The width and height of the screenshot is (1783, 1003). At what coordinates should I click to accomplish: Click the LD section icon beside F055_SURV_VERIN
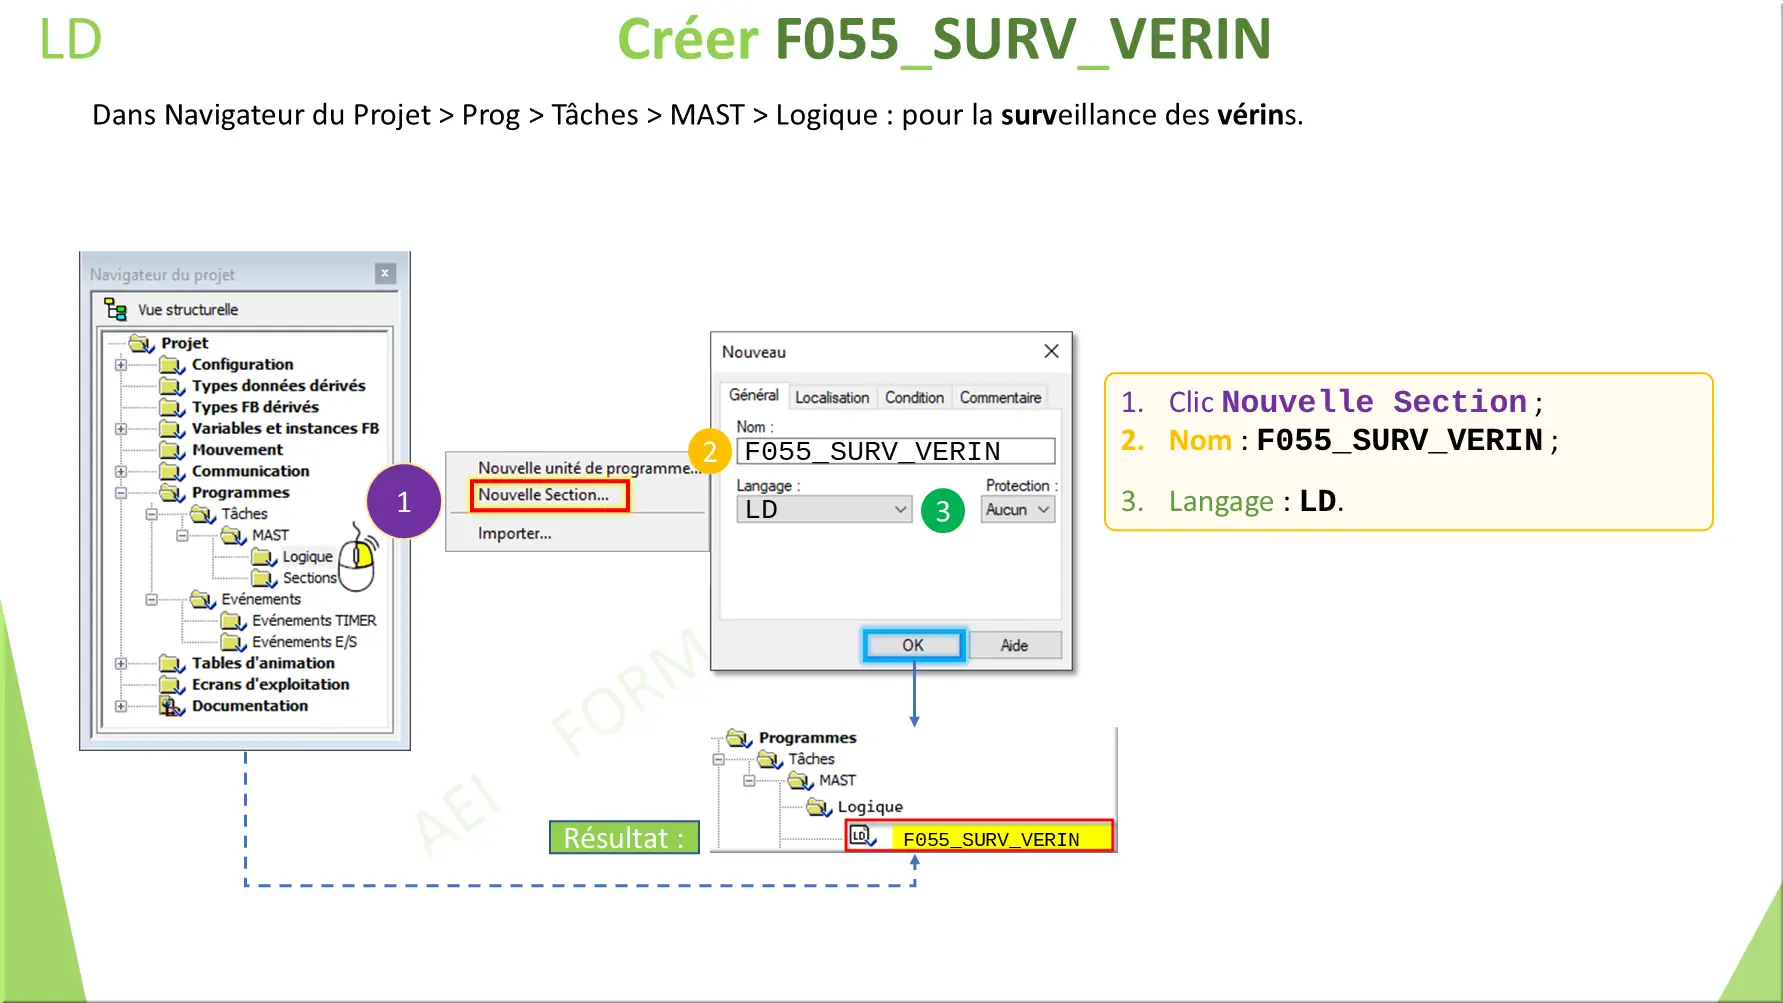[x=861, y=835]
